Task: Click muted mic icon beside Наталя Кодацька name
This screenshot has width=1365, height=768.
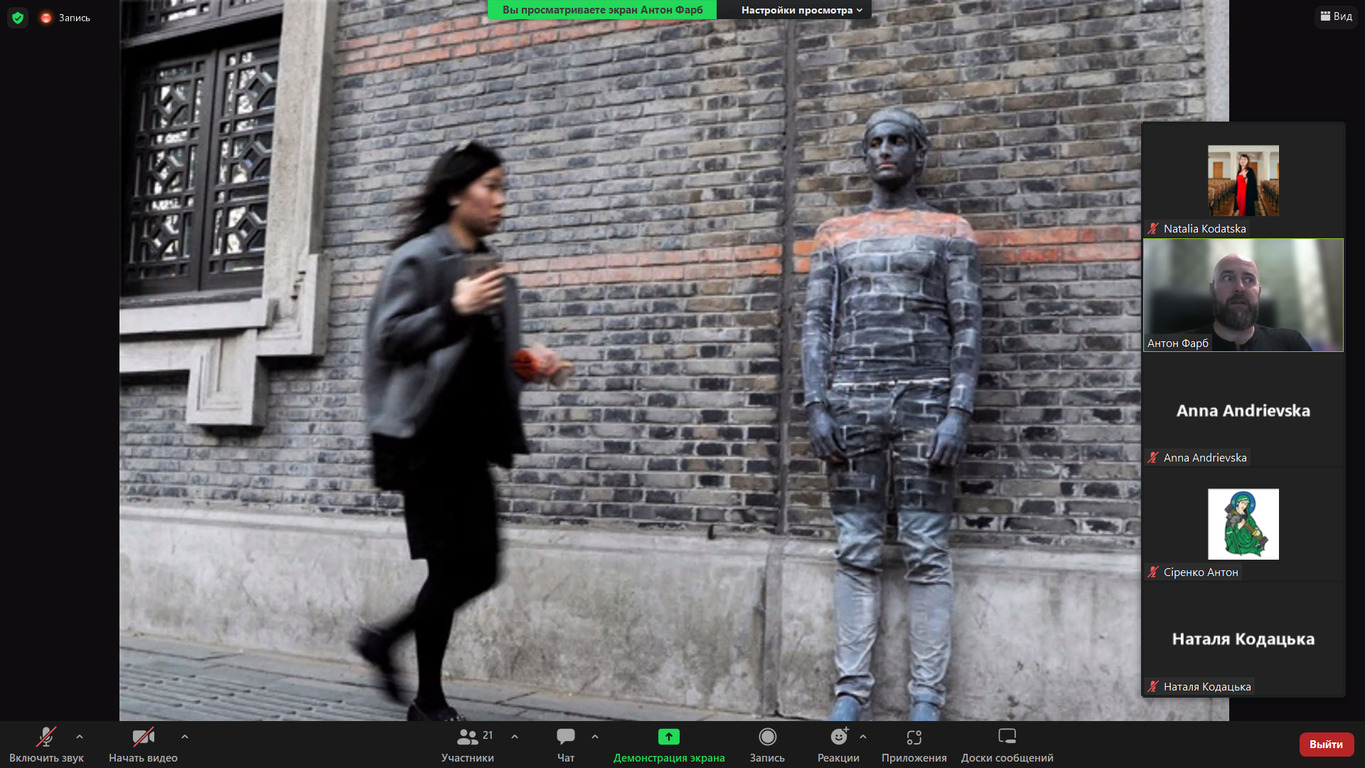Action: pos(1153,687)
